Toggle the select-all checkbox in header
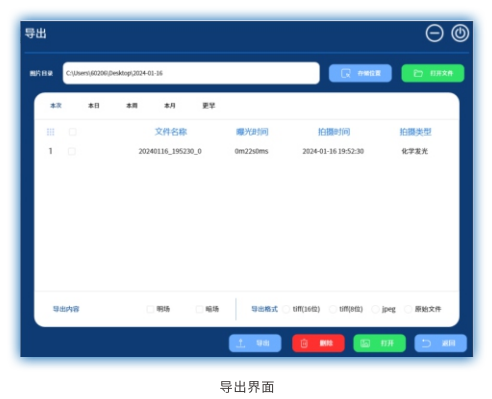492x399 pixels. pos(72,132)
